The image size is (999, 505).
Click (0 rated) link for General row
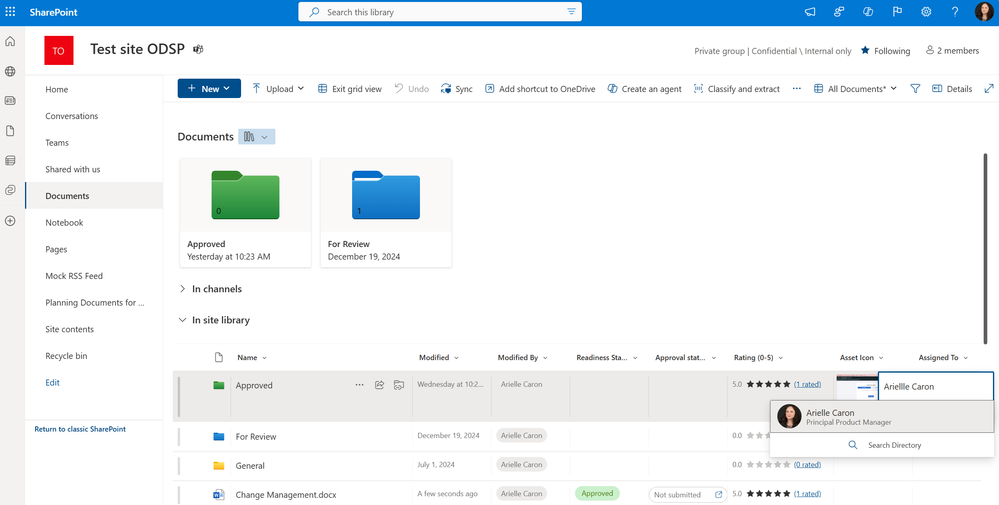[807, 464]
